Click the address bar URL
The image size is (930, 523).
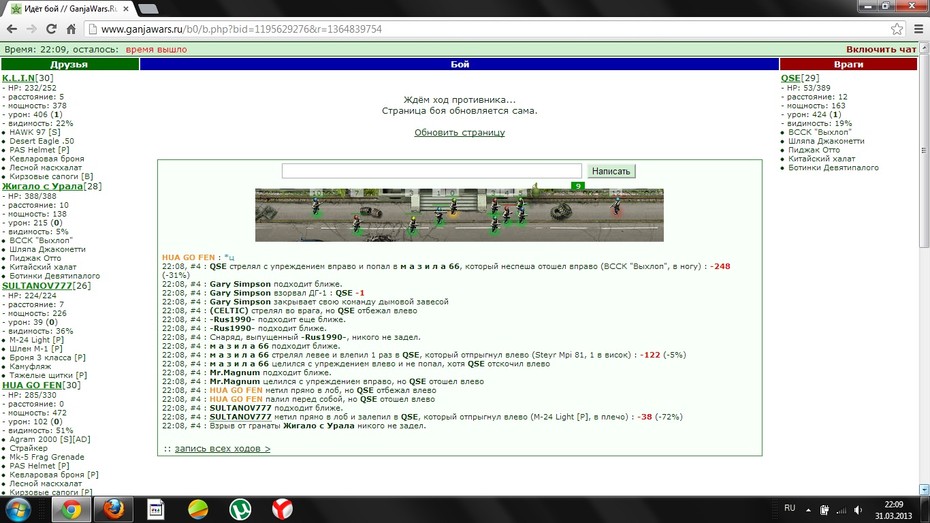[x=241, y=29]
